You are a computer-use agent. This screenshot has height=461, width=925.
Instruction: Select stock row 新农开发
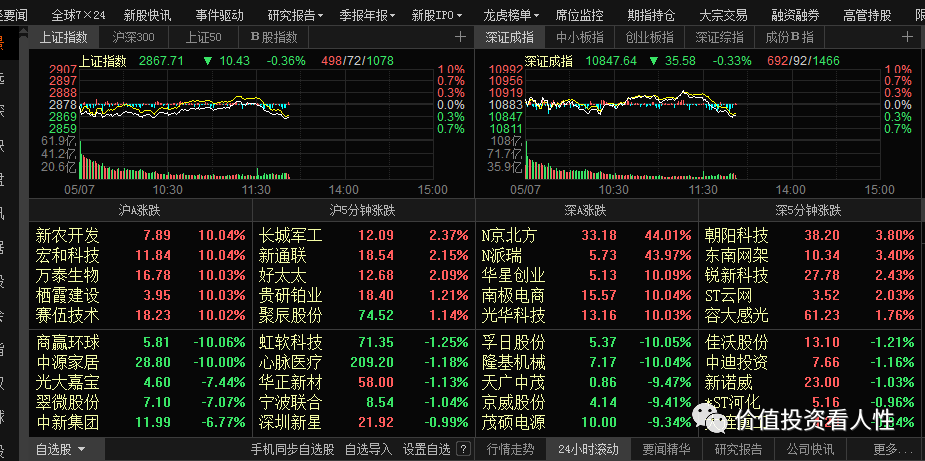(x=140, y=236)
